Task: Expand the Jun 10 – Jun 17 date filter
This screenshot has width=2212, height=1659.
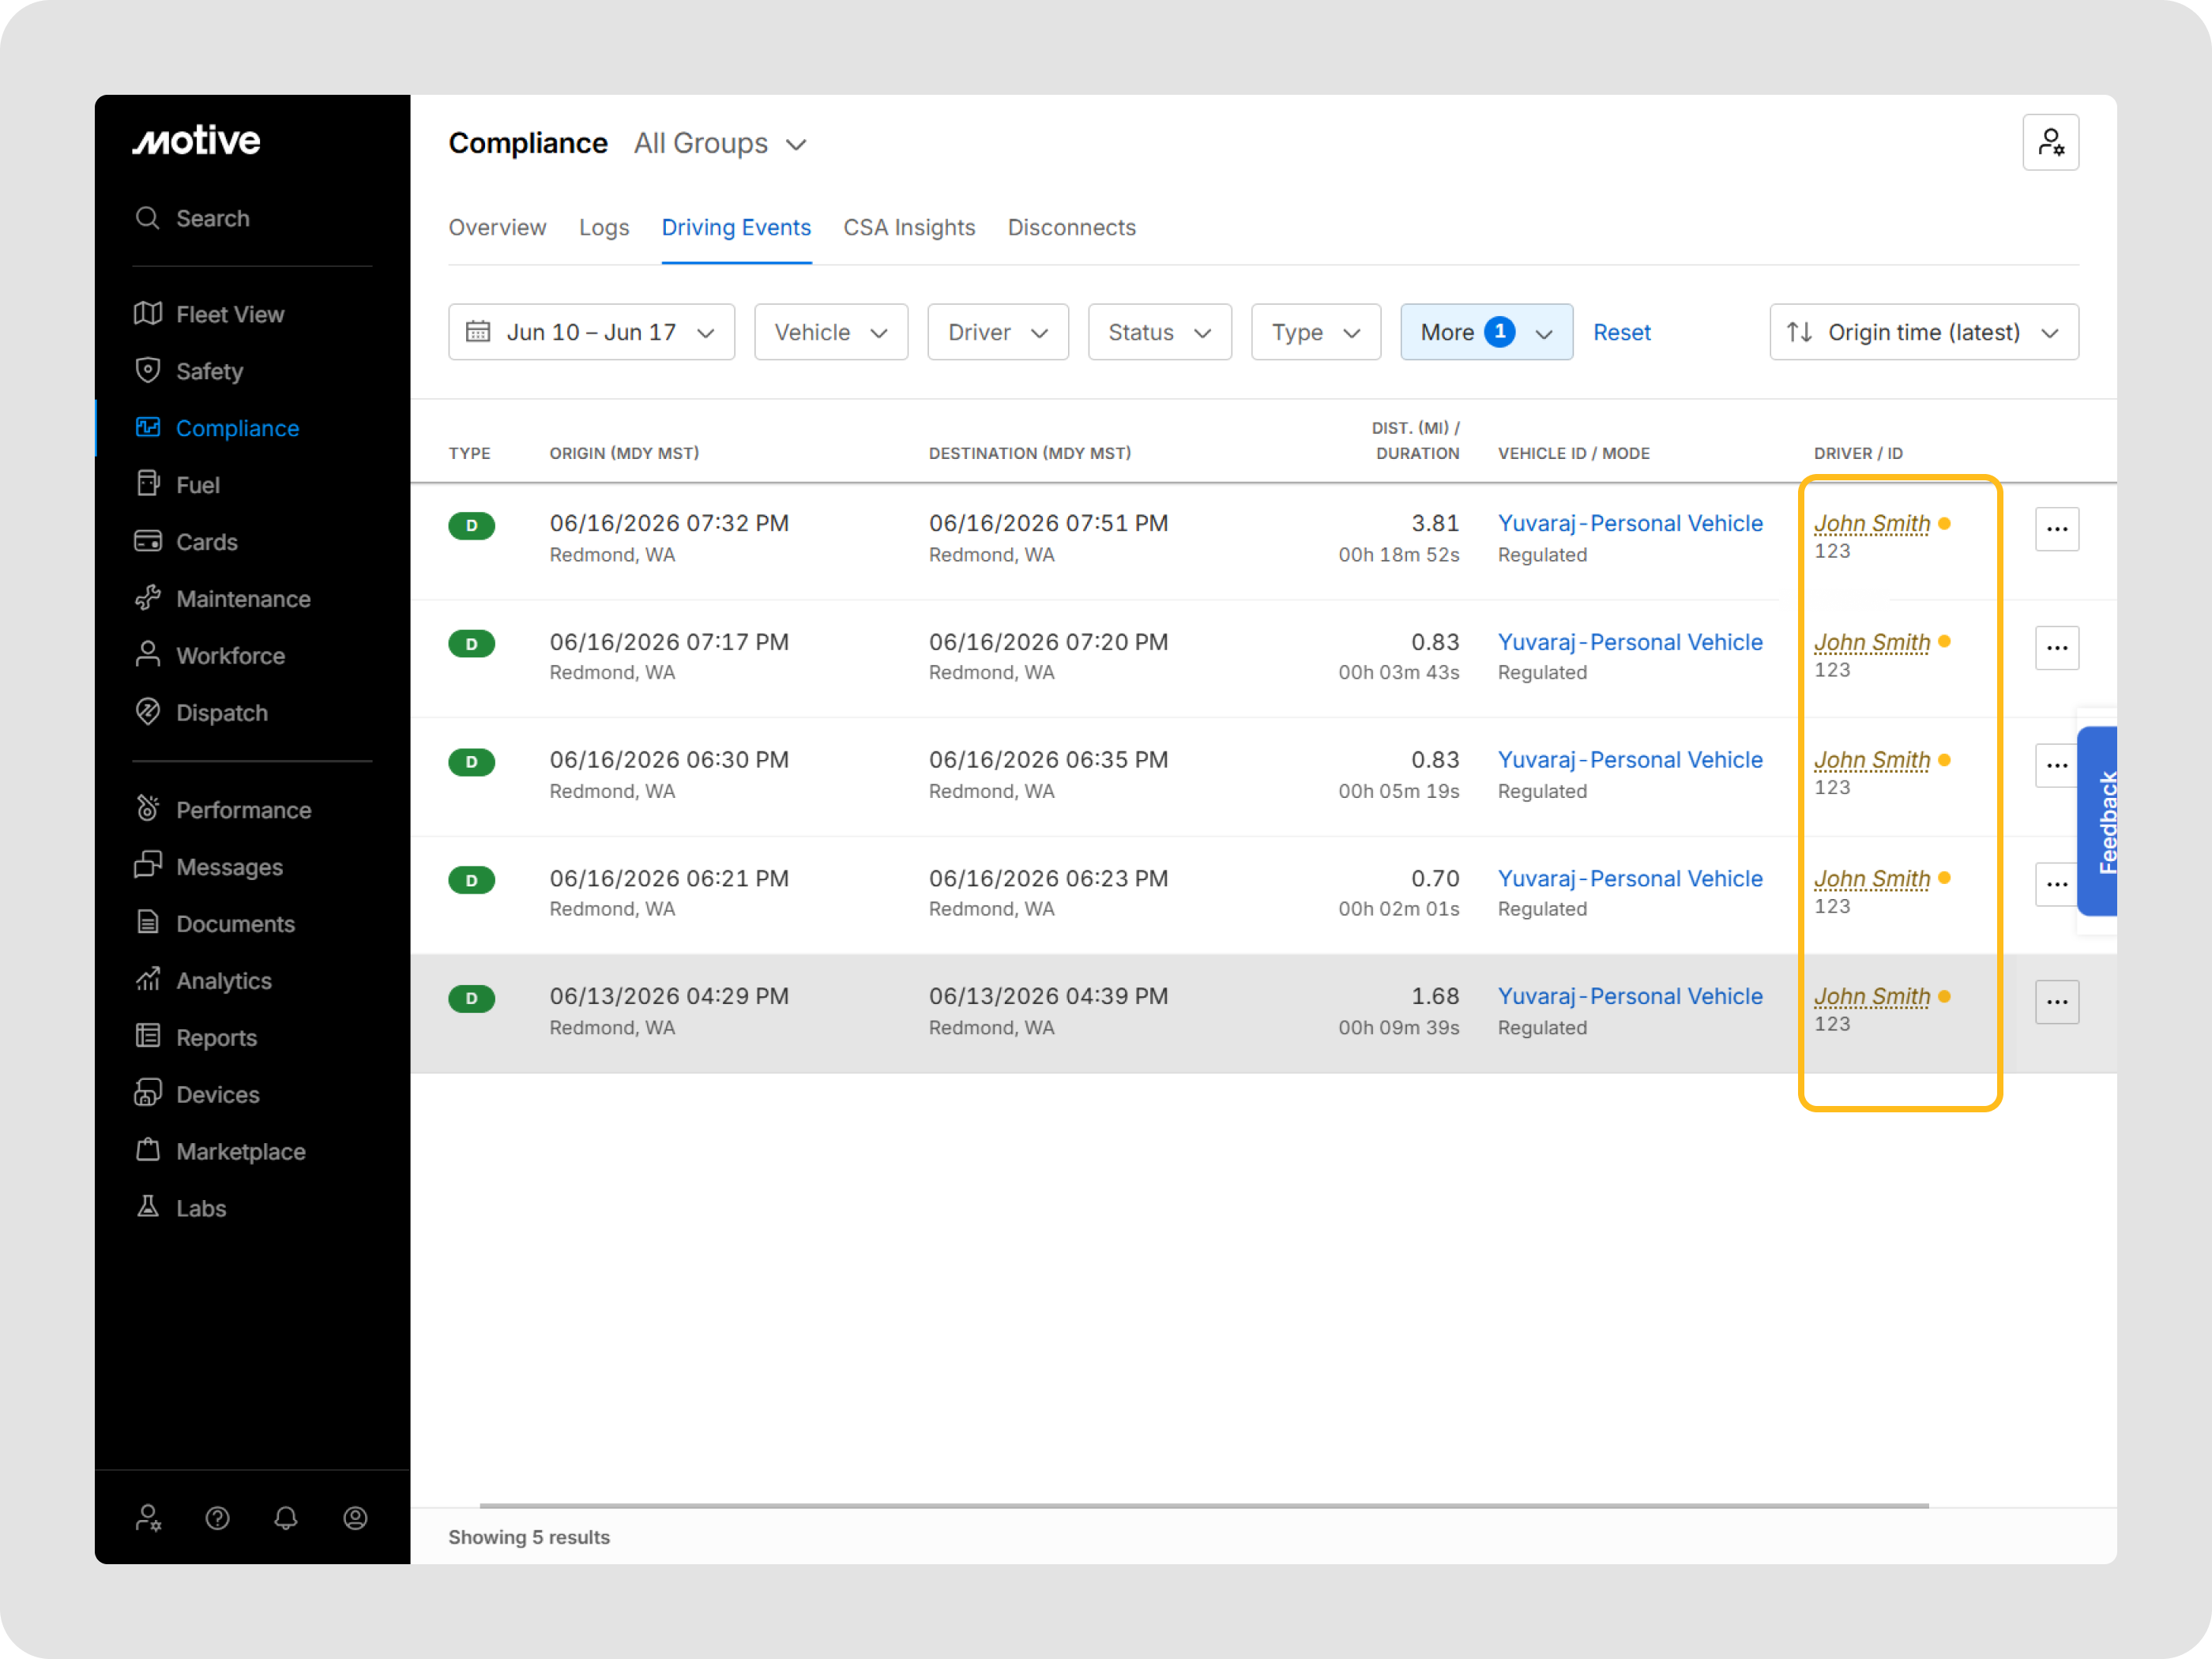Action: pyautogui.click(x=591, y=332)
